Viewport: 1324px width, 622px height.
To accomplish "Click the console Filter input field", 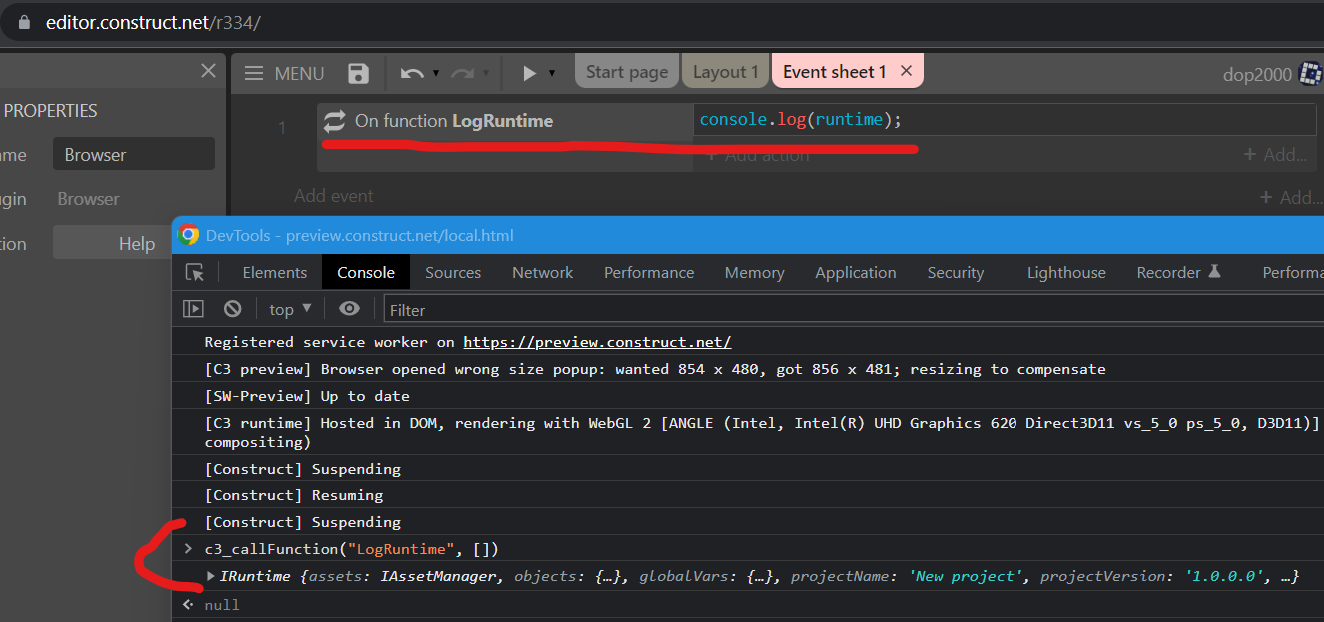I will (450, 308).
